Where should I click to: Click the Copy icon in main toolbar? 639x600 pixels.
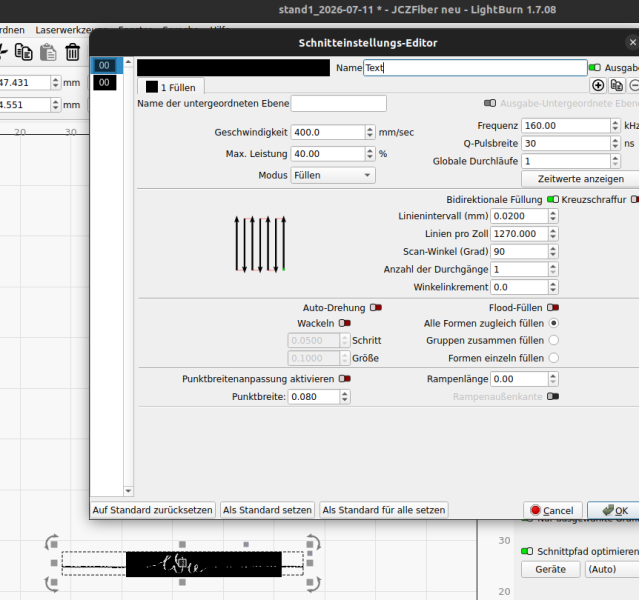pyautogui.click(x=23, y=52)
